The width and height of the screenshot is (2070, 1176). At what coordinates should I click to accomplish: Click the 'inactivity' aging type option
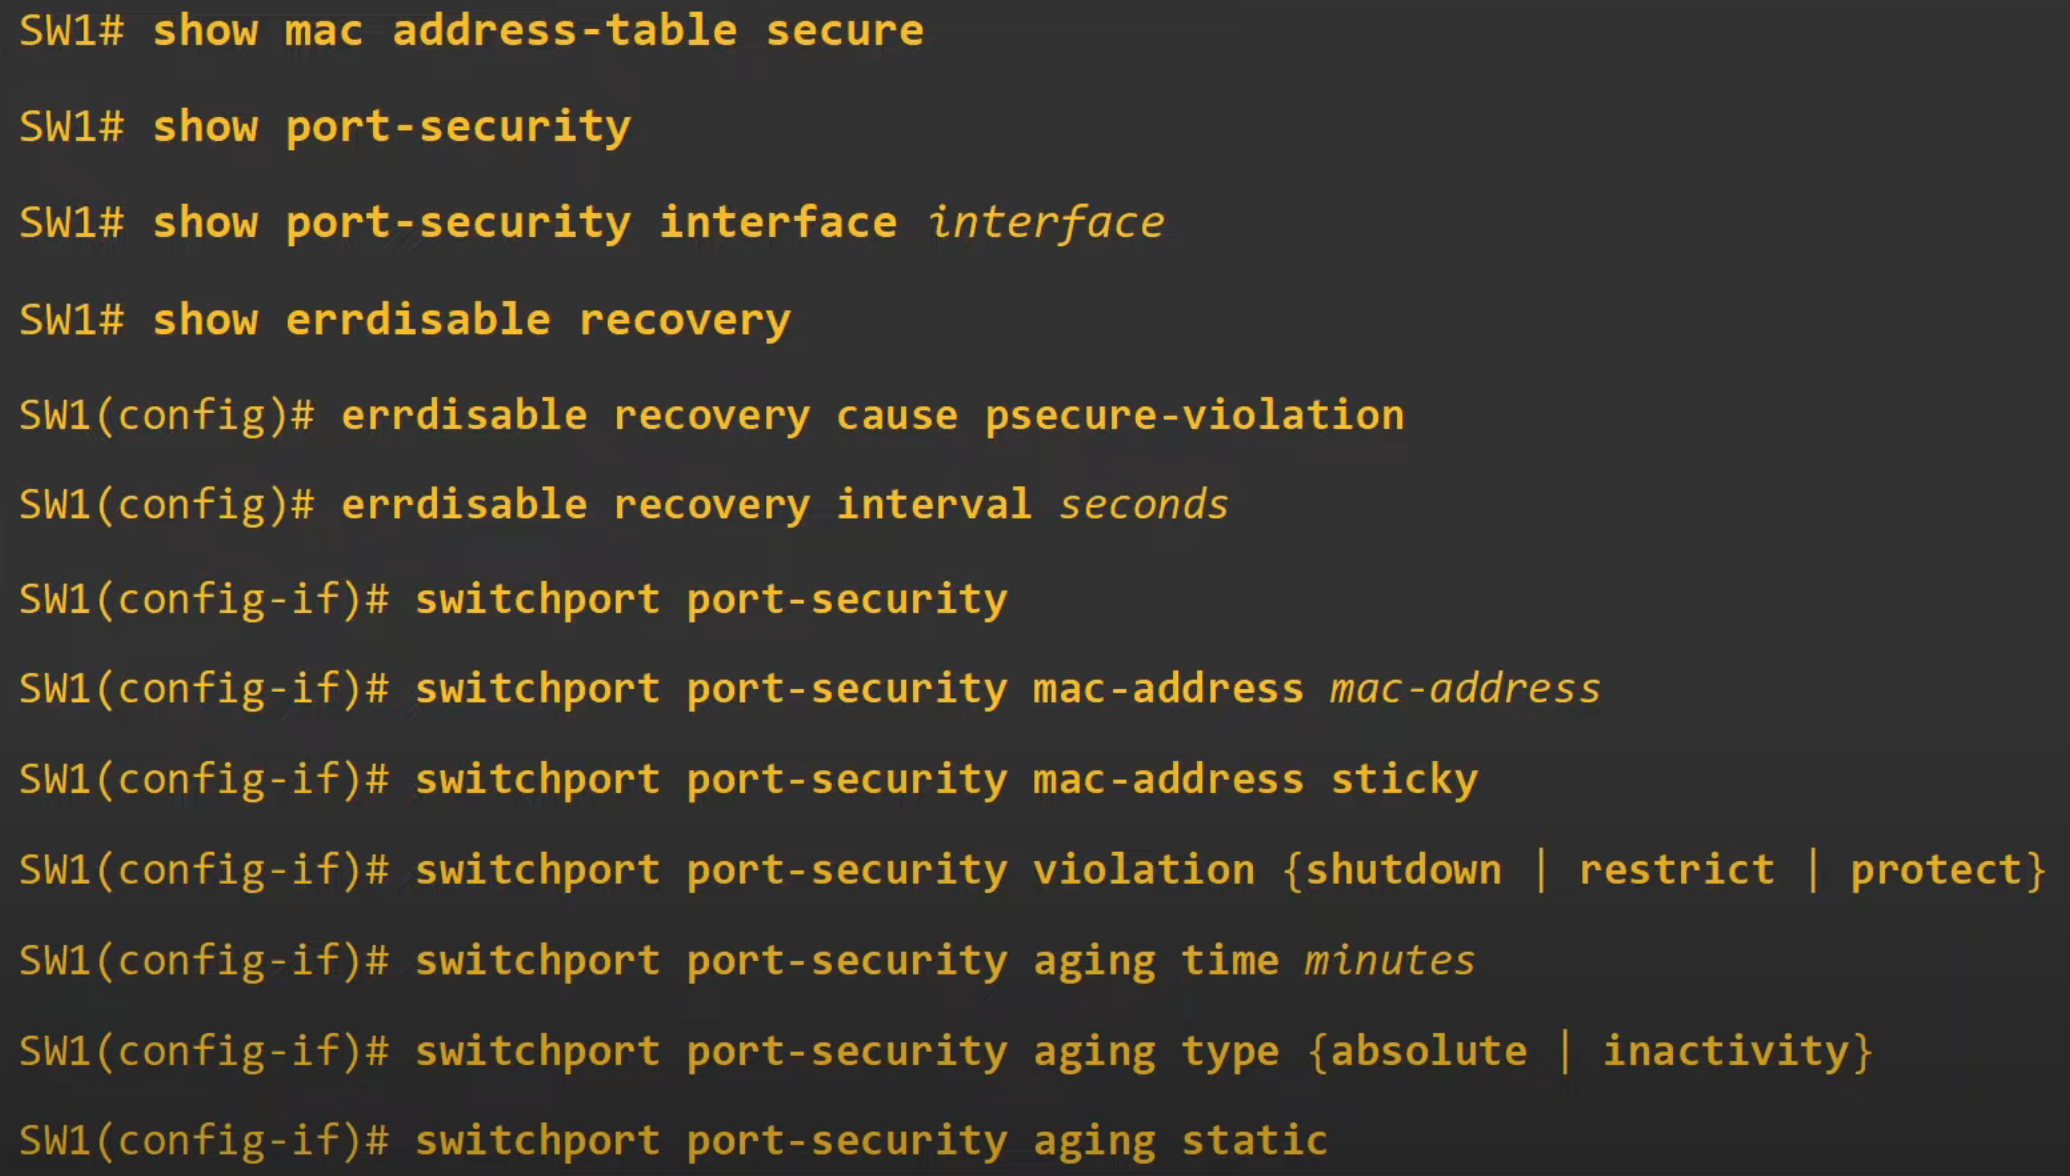click(1726, 1051)
